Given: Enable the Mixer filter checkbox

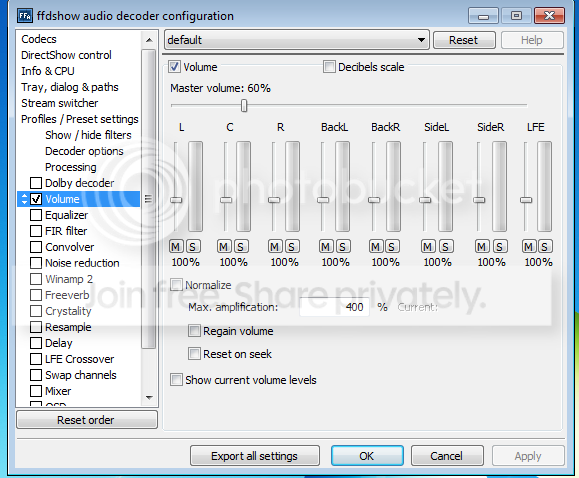Looking at the screenshot, I should pyautogui.click(x=36, y=391).
